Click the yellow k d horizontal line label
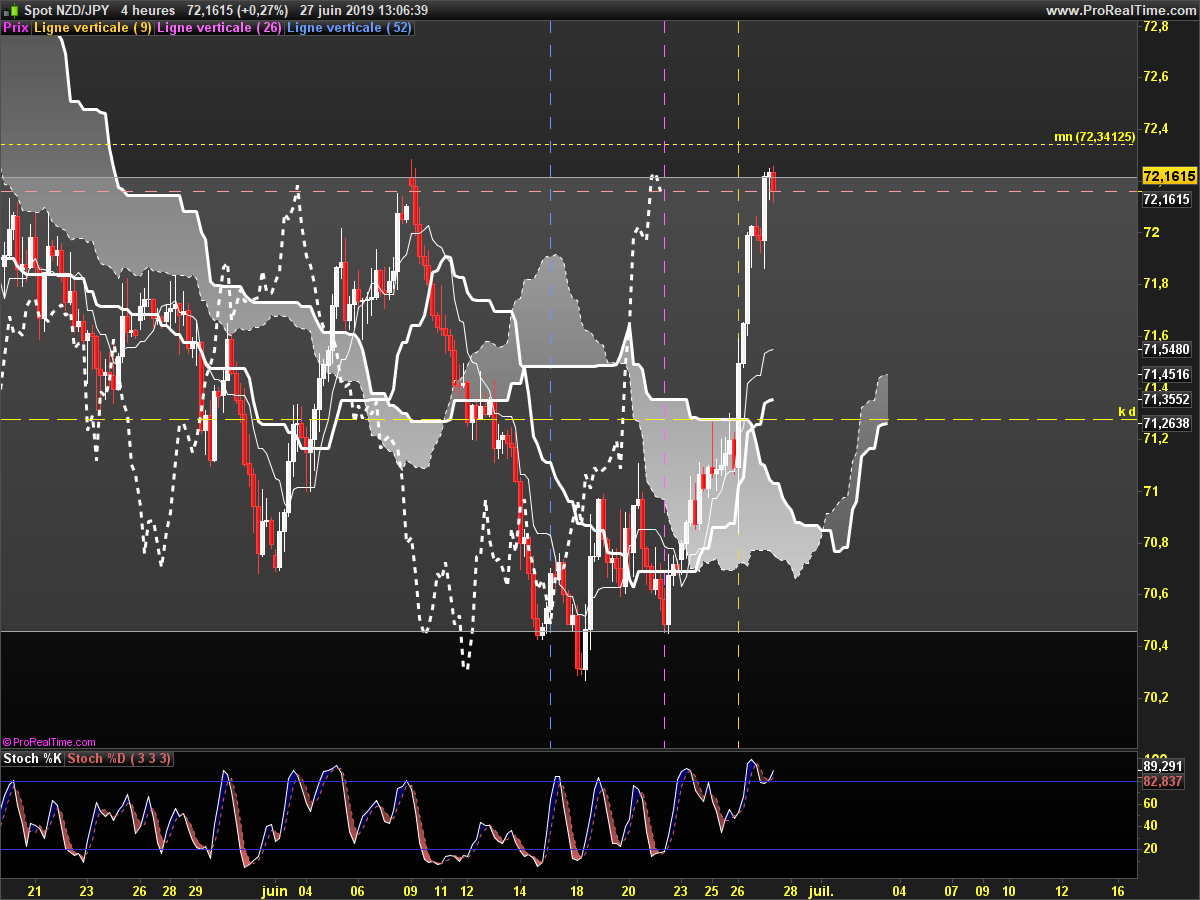 pyautogui.click(x=1126, y=411)
